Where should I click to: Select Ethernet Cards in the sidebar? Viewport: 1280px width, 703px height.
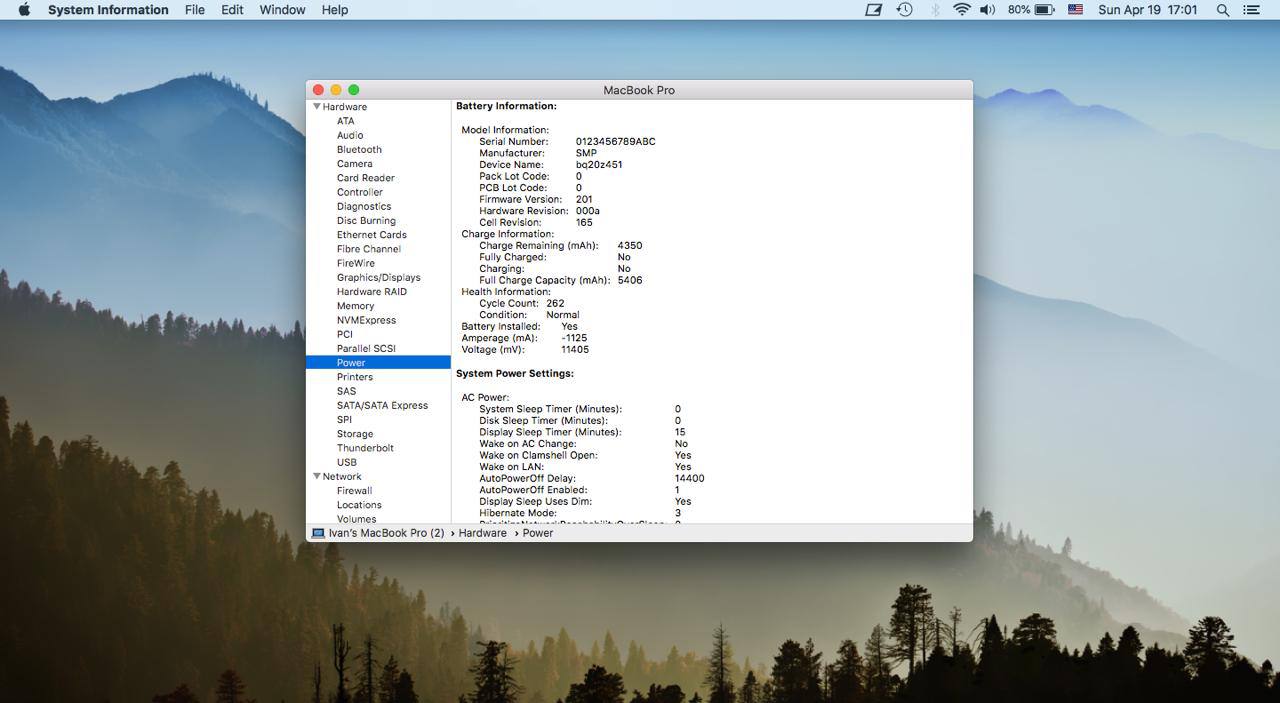[x=372, y=235]
